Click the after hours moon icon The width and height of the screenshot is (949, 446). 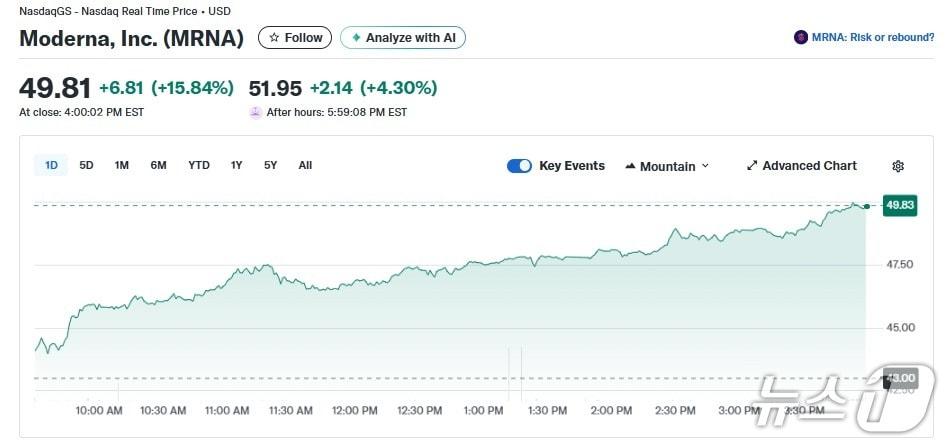click(x=255, y=112)
